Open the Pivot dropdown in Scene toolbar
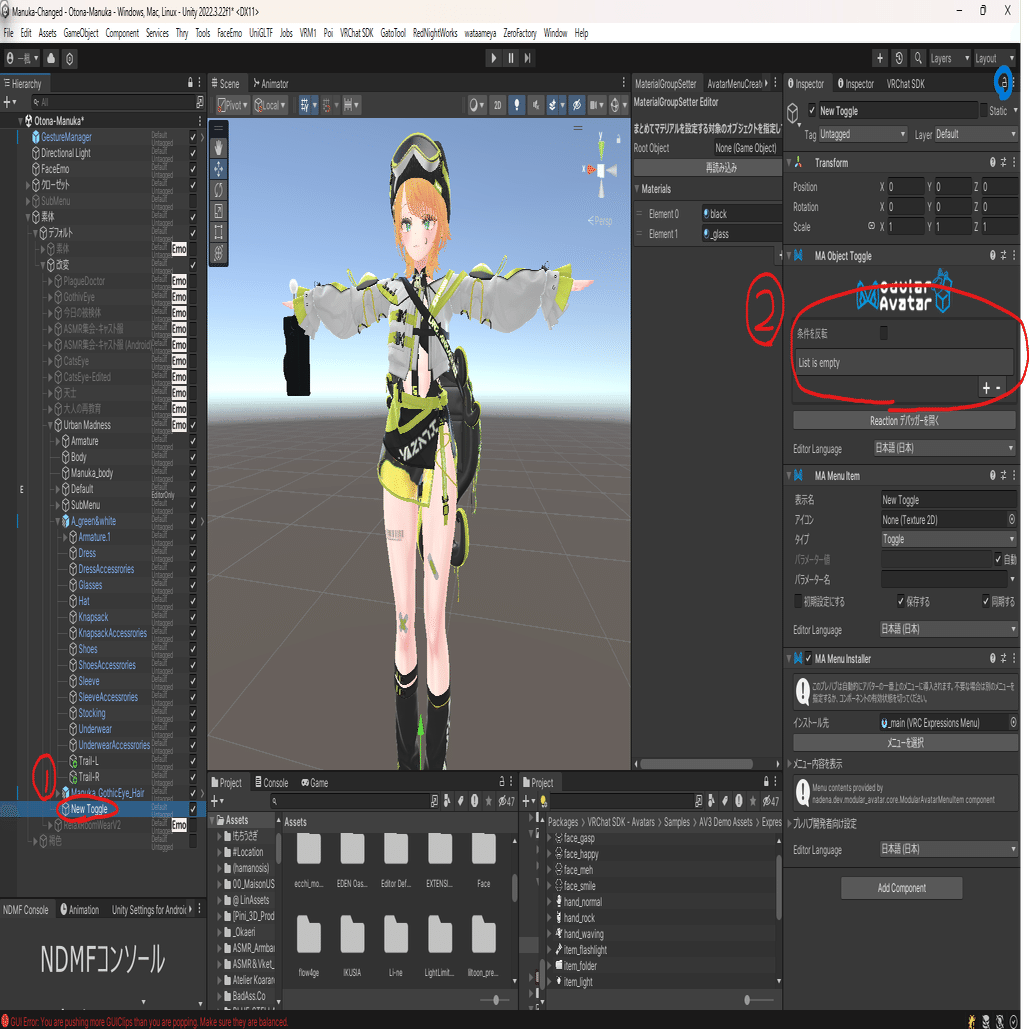The image size is (1029, 1029). (x=233, y=105)
